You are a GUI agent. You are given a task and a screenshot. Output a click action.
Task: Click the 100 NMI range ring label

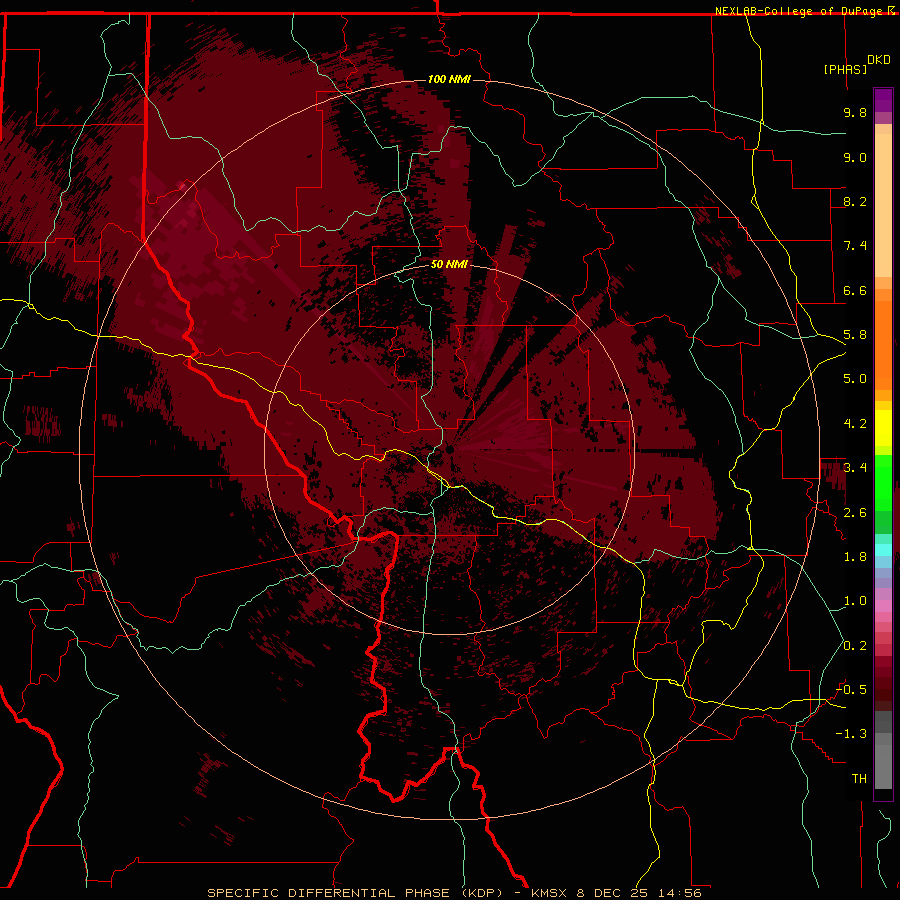(x=449, y=79)
